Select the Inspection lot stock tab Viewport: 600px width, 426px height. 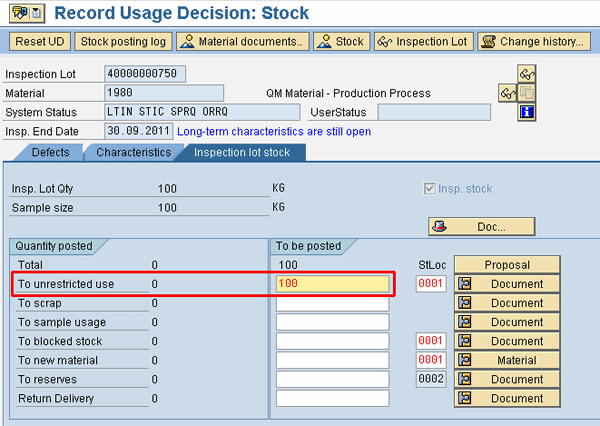[241, 152]
